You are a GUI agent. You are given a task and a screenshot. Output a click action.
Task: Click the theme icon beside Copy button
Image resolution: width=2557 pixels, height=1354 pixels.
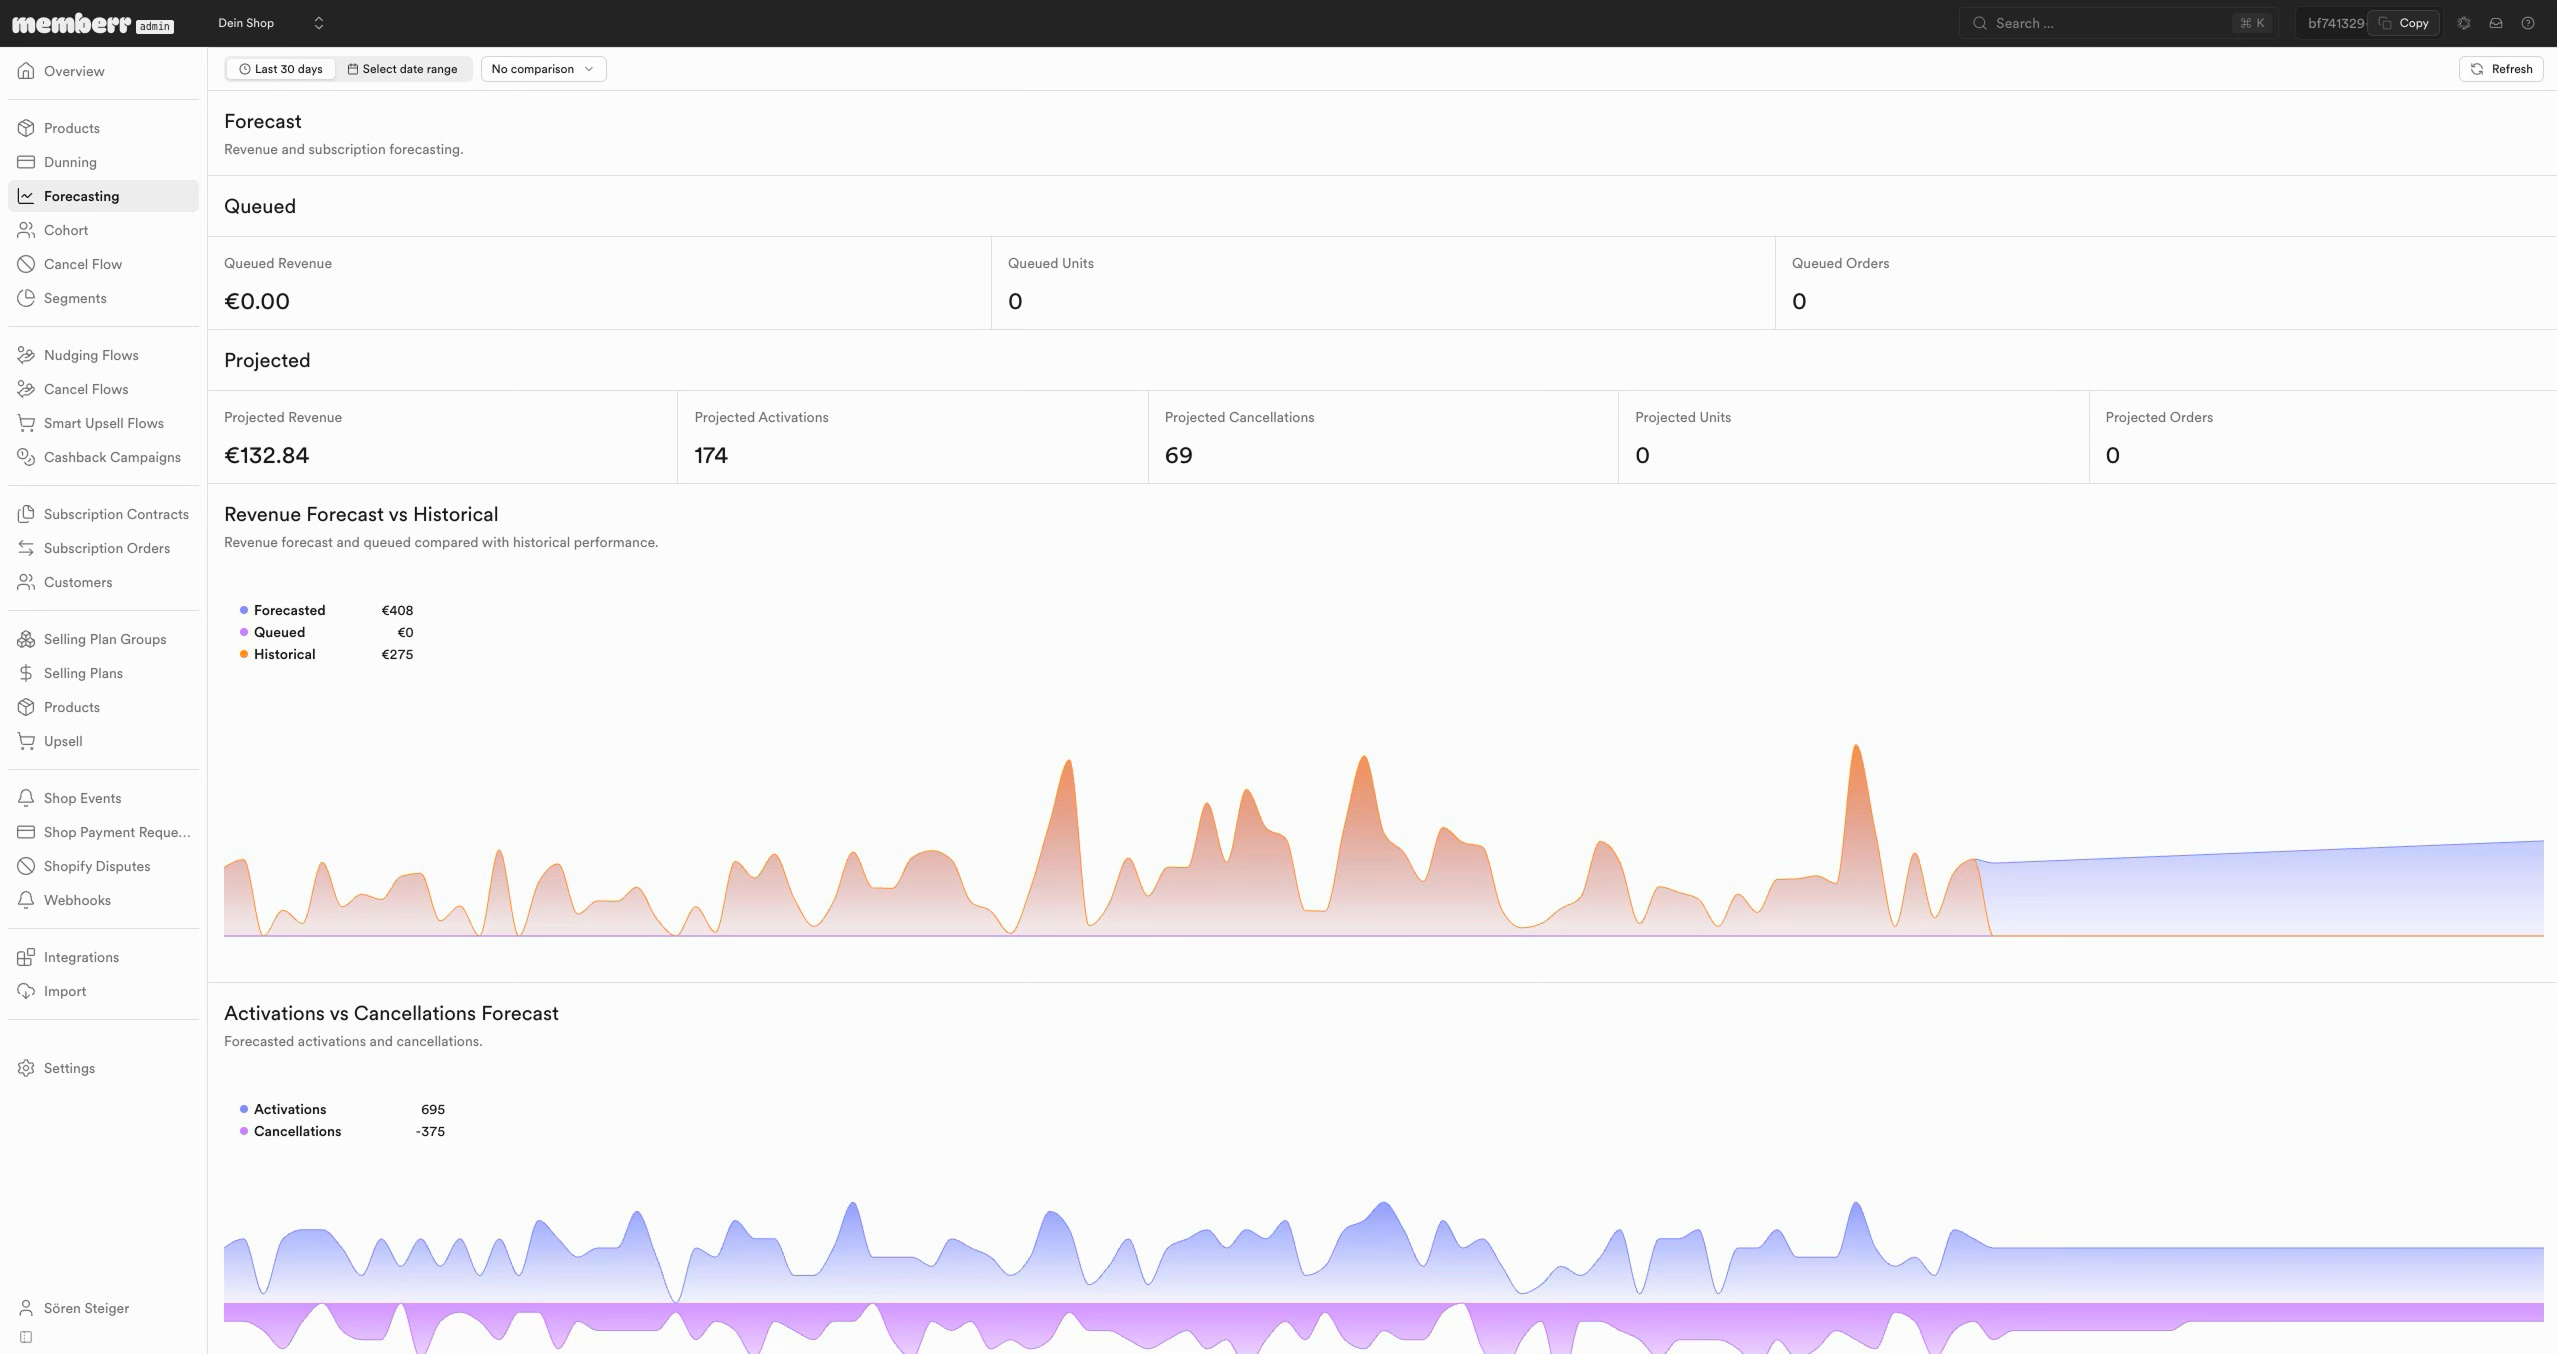point(2464,23)
